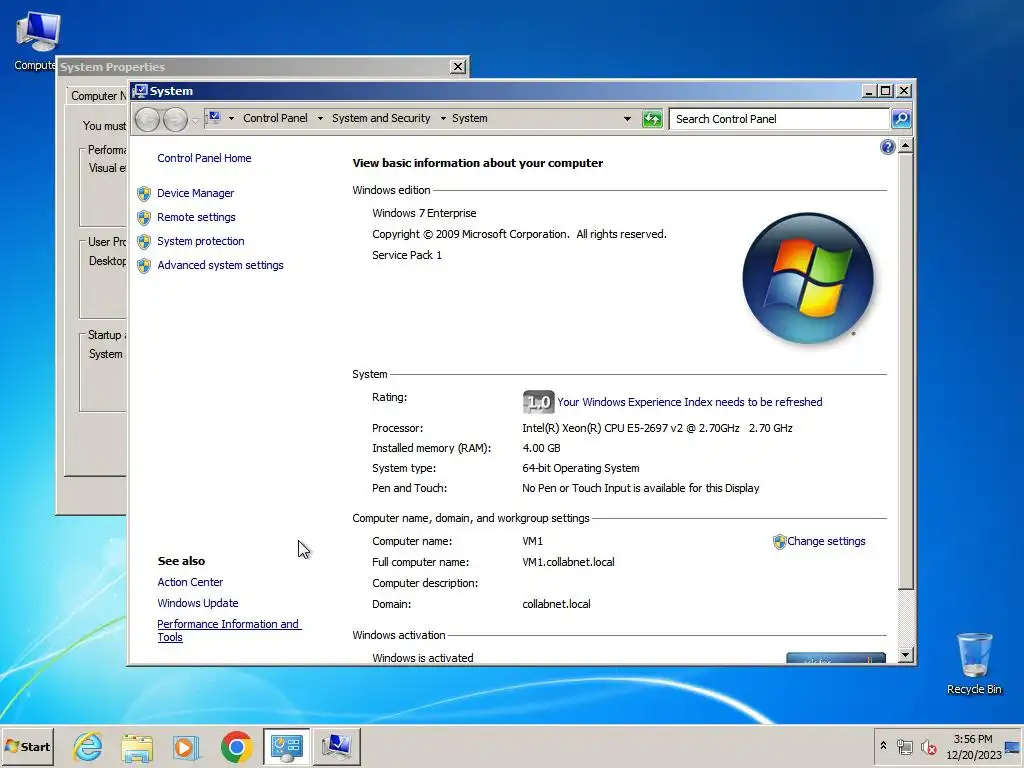This screenshot has height=768, width=1024.
Task: Click the shield icon beside Device Manager
Action: [x=144, y=193]
